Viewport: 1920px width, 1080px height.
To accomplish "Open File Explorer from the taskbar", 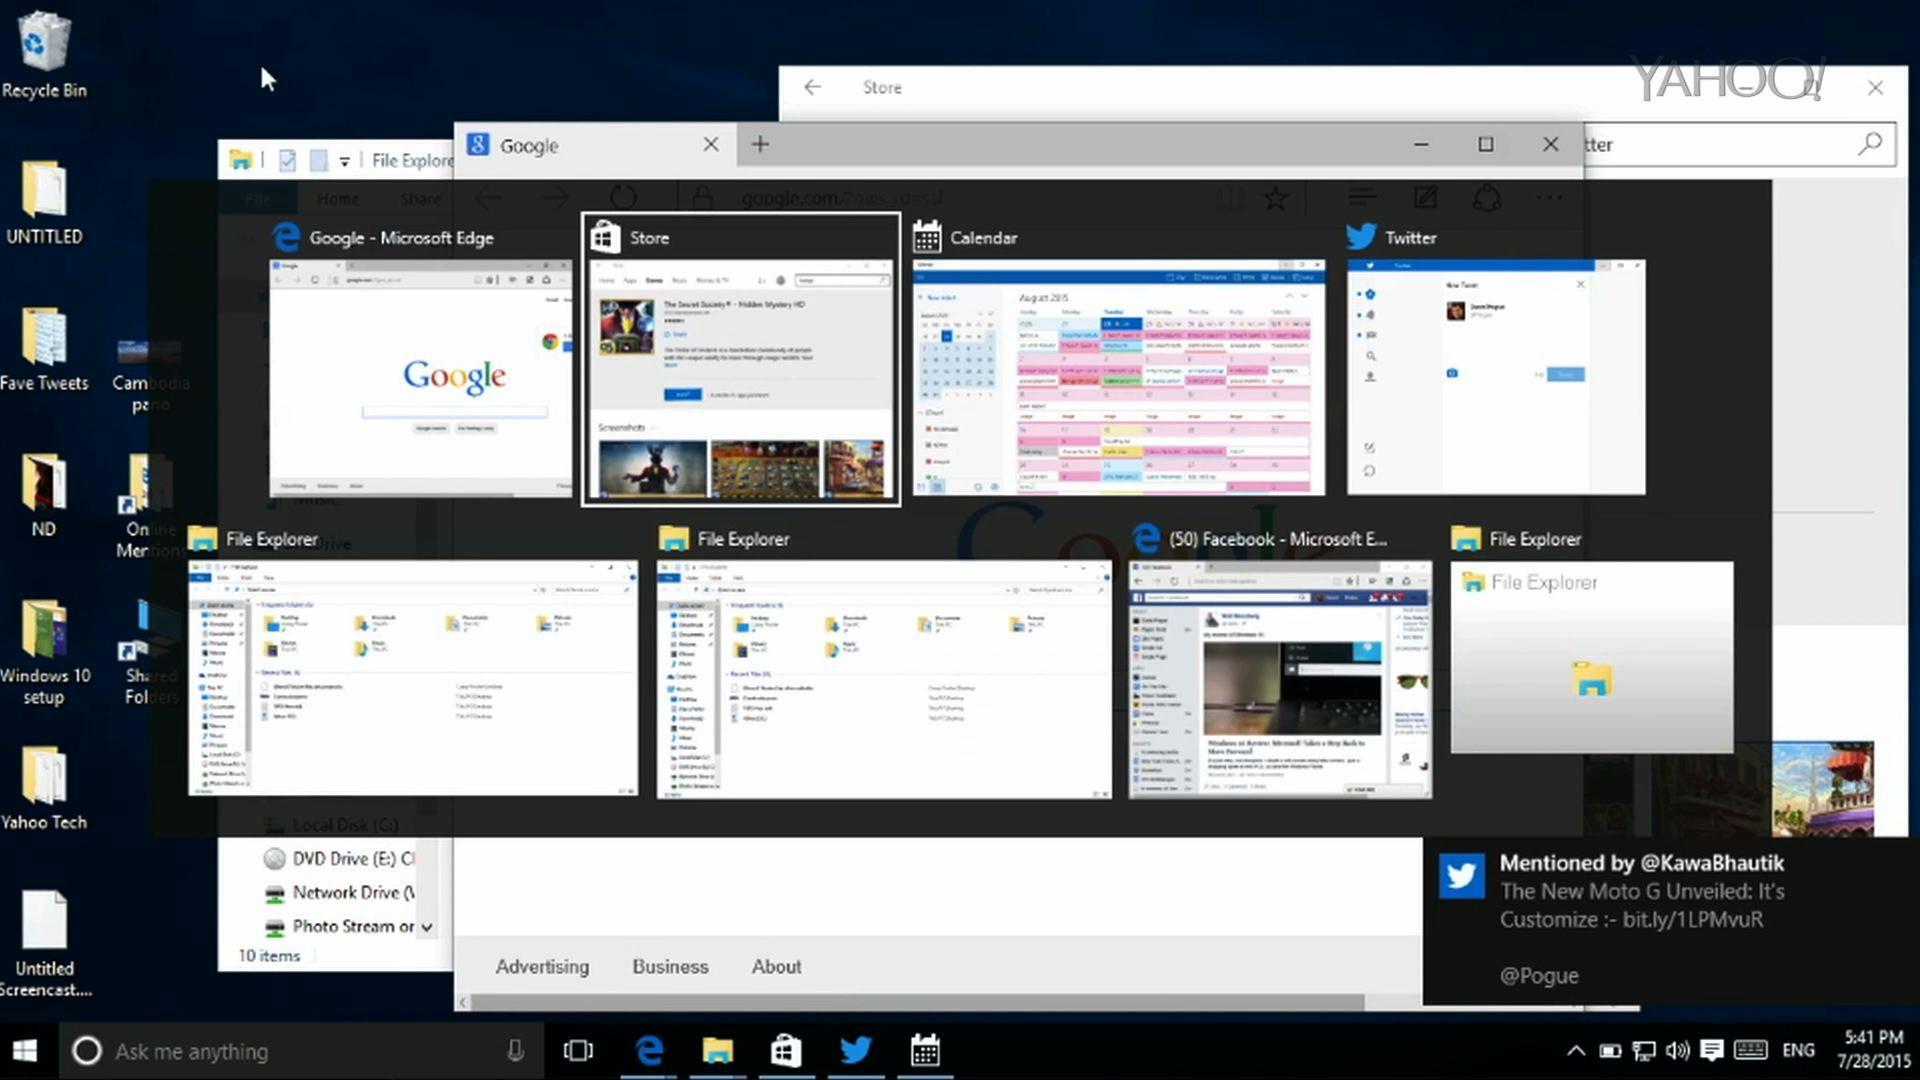I will 717,1051.
